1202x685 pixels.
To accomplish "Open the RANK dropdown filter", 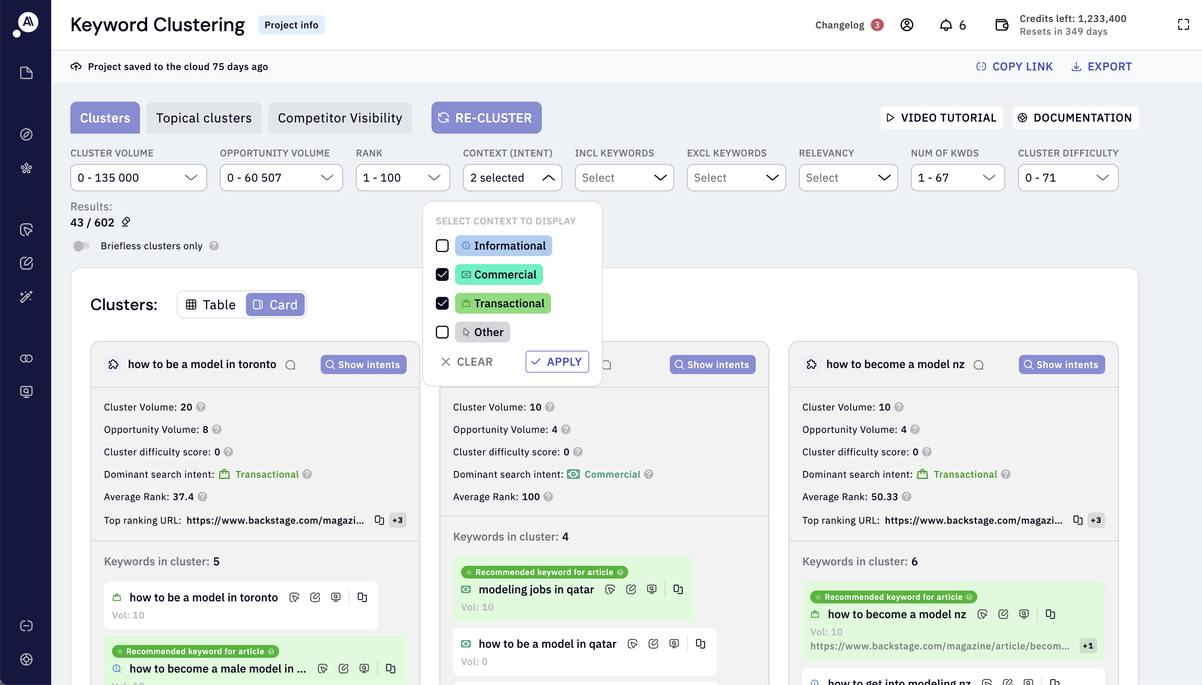I will click(x=402, y=177).
